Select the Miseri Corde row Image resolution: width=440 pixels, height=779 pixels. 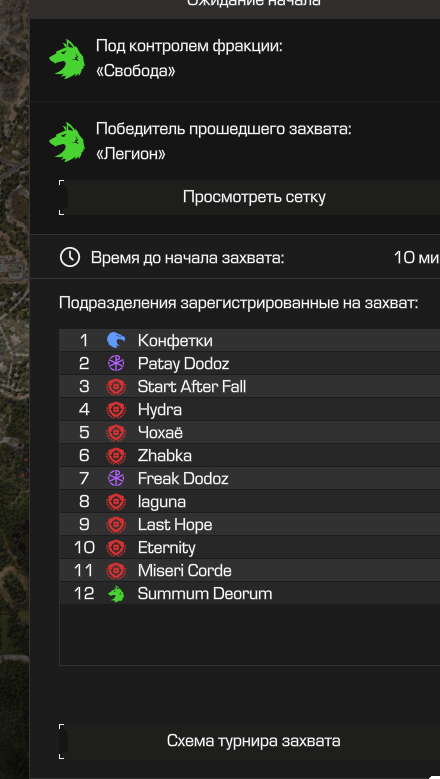click(250, 570)
